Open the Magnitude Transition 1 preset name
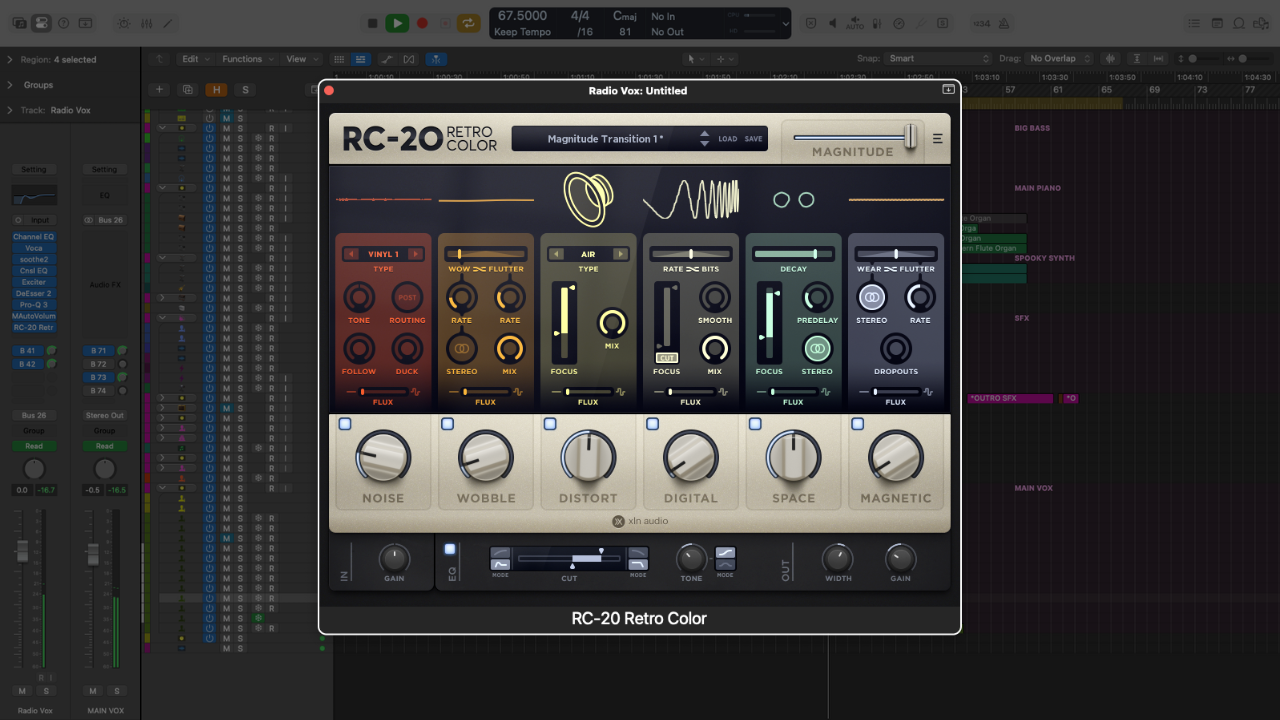1280x720 pixels. click(x=605, y=139)
